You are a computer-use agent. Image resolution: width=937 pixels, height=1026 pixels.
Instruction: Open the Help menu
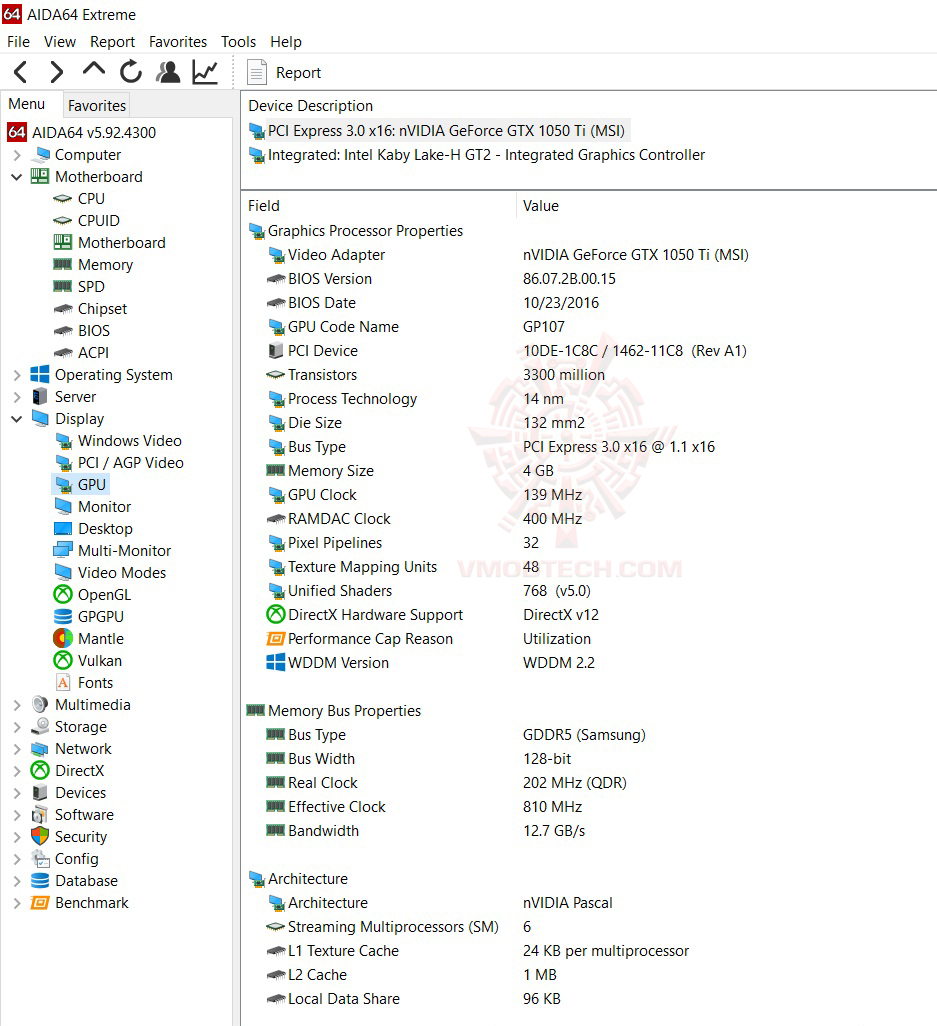point(286,41)
